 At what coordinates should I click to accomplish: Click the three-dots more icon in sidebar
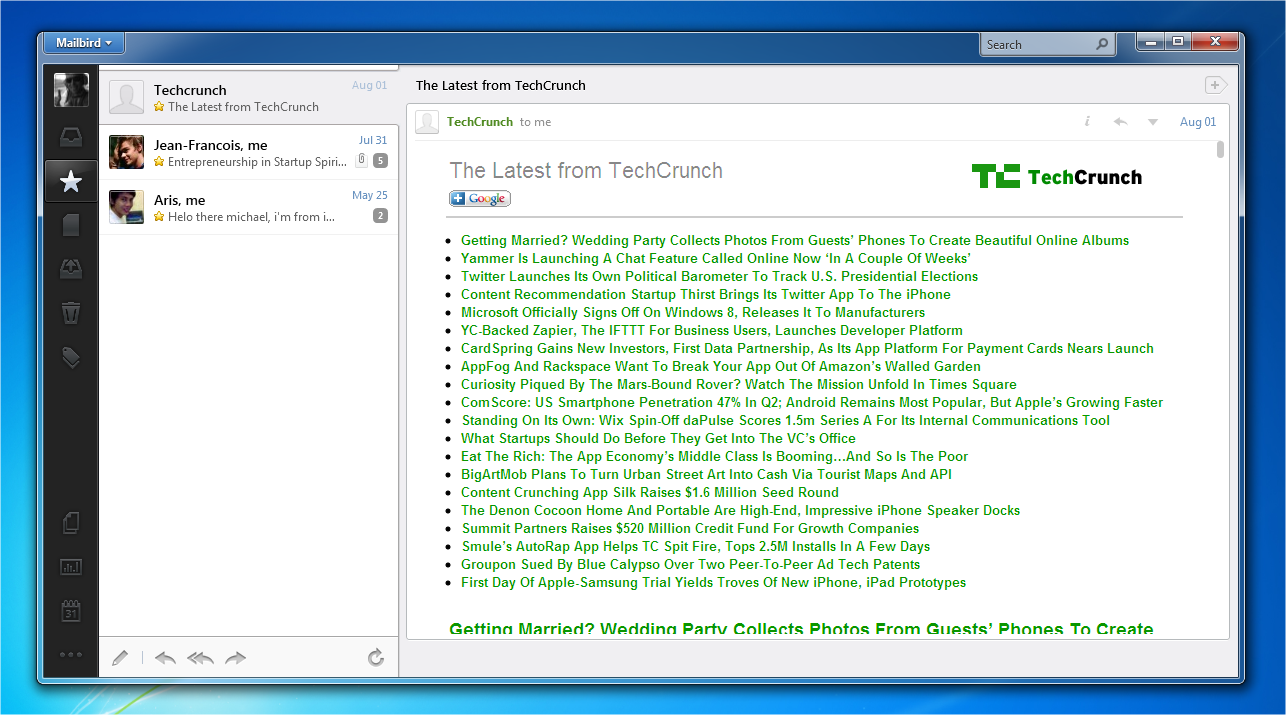tap(71, 655)
